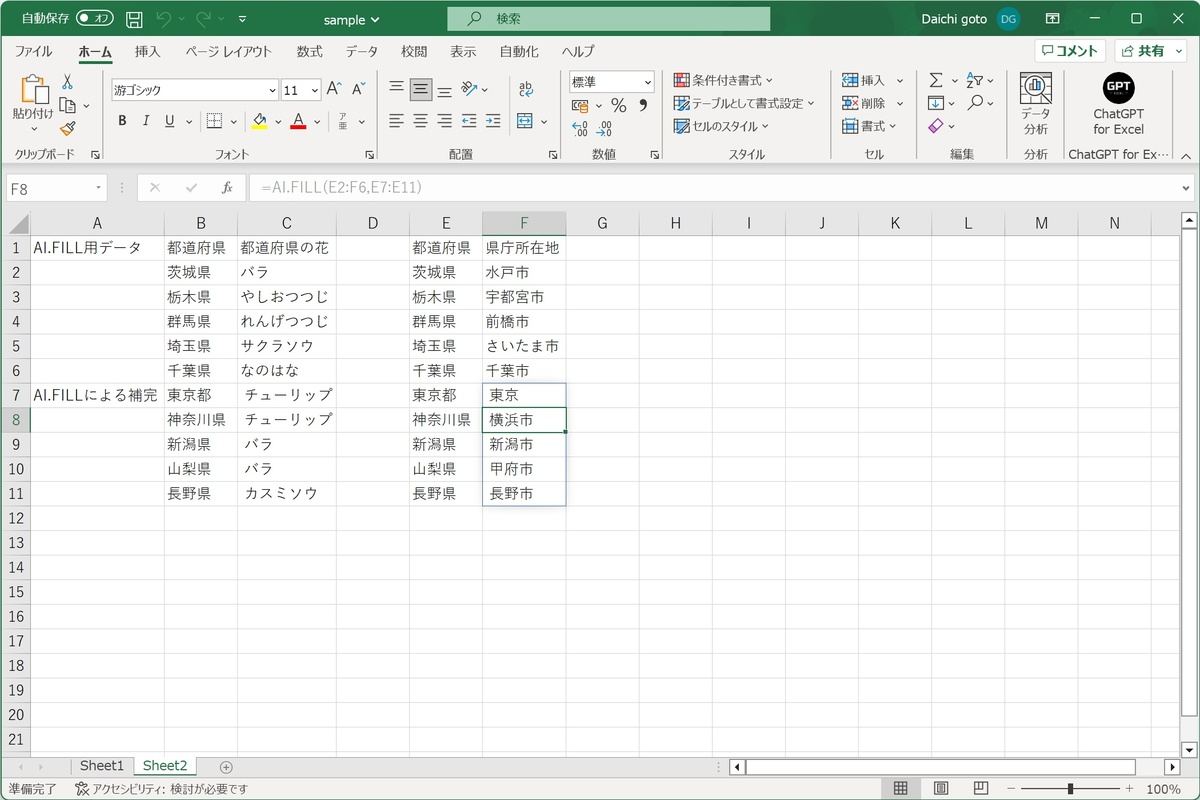Toggle Bold formatting
The width and height of the screenshot is (1200, 800).
[122, 121]
